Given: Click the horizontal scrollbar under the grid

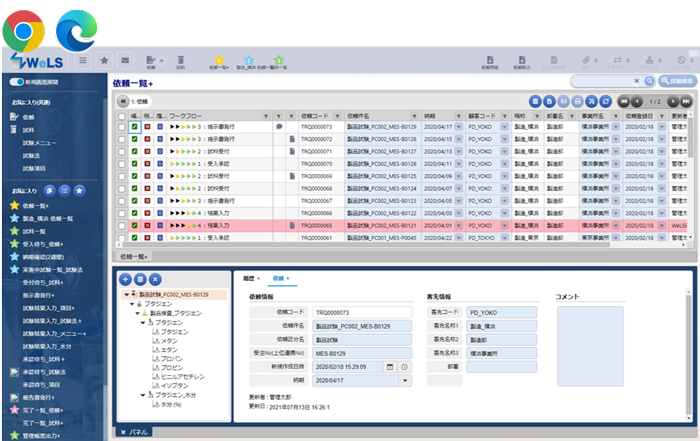Looking at the screenshot, I should click(366, 245).
